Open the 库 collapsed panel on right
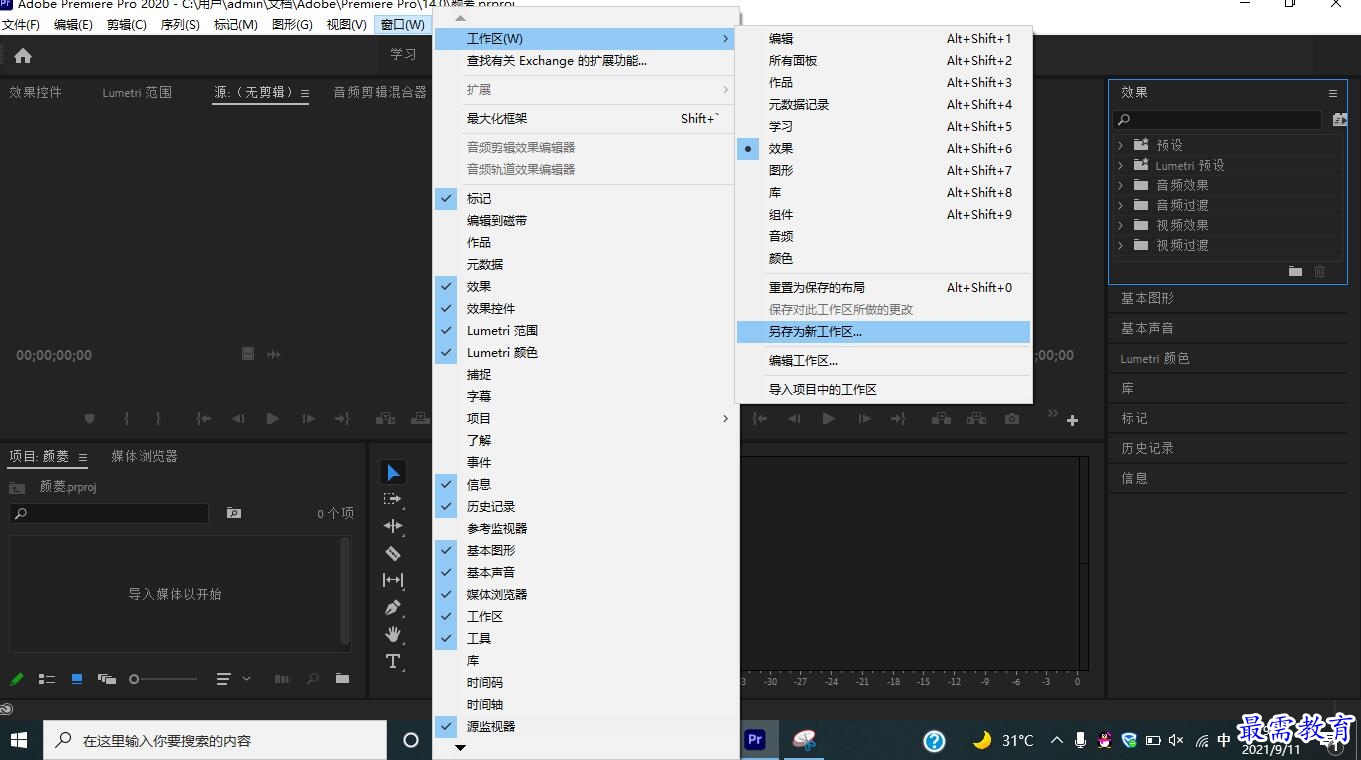The height and width of the screenshot is (760, 1361). pyautogui.click(x=1128, y=388)
